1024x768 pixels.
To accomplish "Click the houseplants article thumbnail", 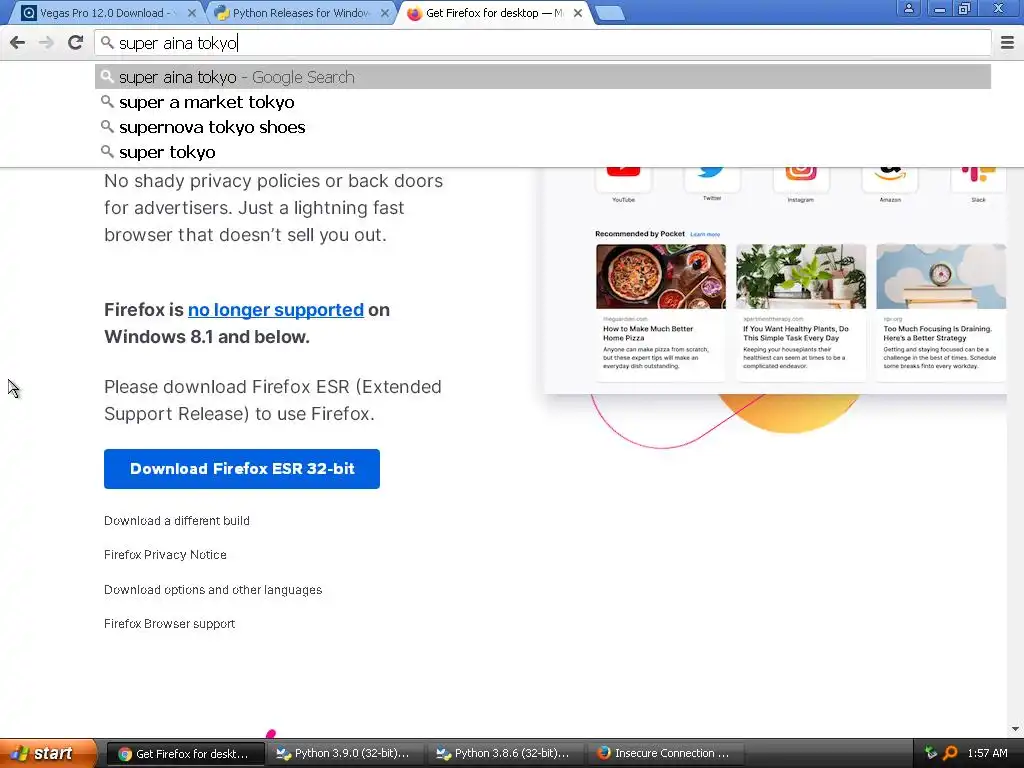I will pyautogui.click(x=801, y=276).
